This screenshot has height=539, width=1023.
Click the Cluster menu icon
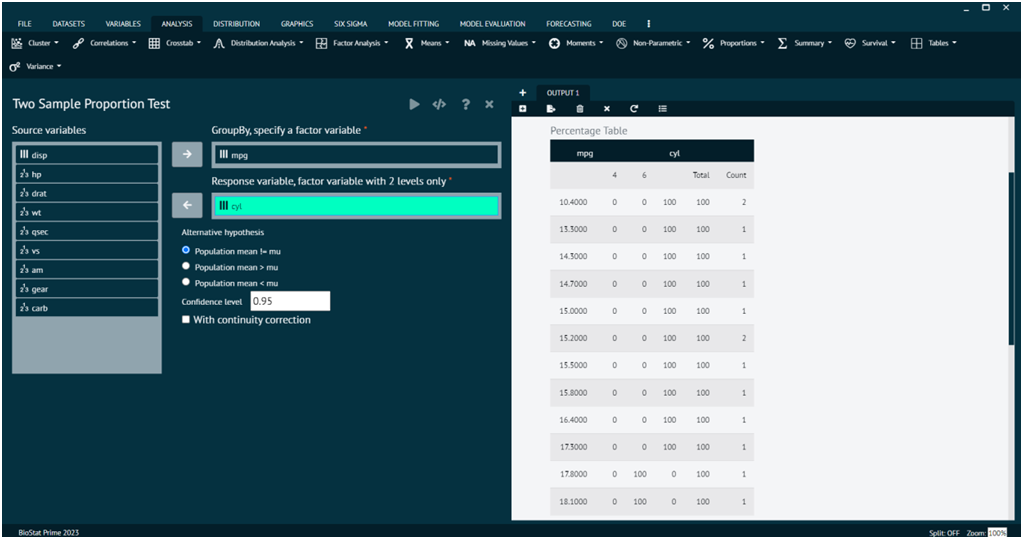(x=16, y=43)
